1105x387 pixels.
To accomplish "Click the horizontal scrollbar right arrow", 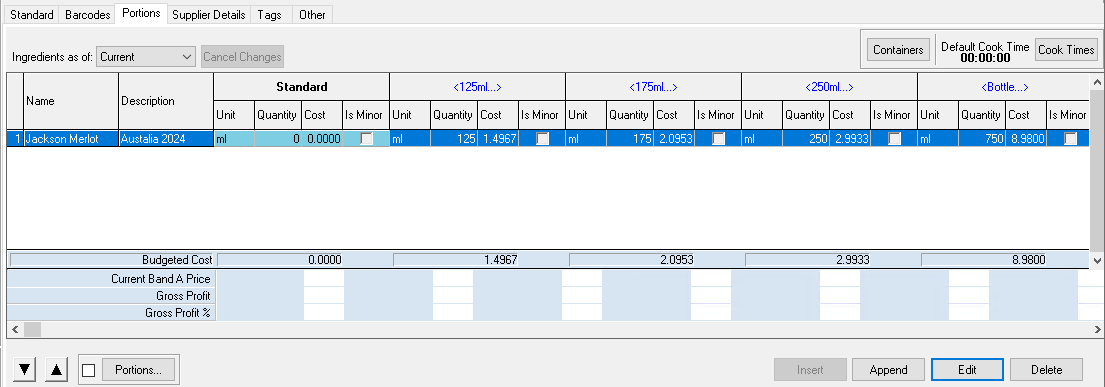I will [1097, 329].
